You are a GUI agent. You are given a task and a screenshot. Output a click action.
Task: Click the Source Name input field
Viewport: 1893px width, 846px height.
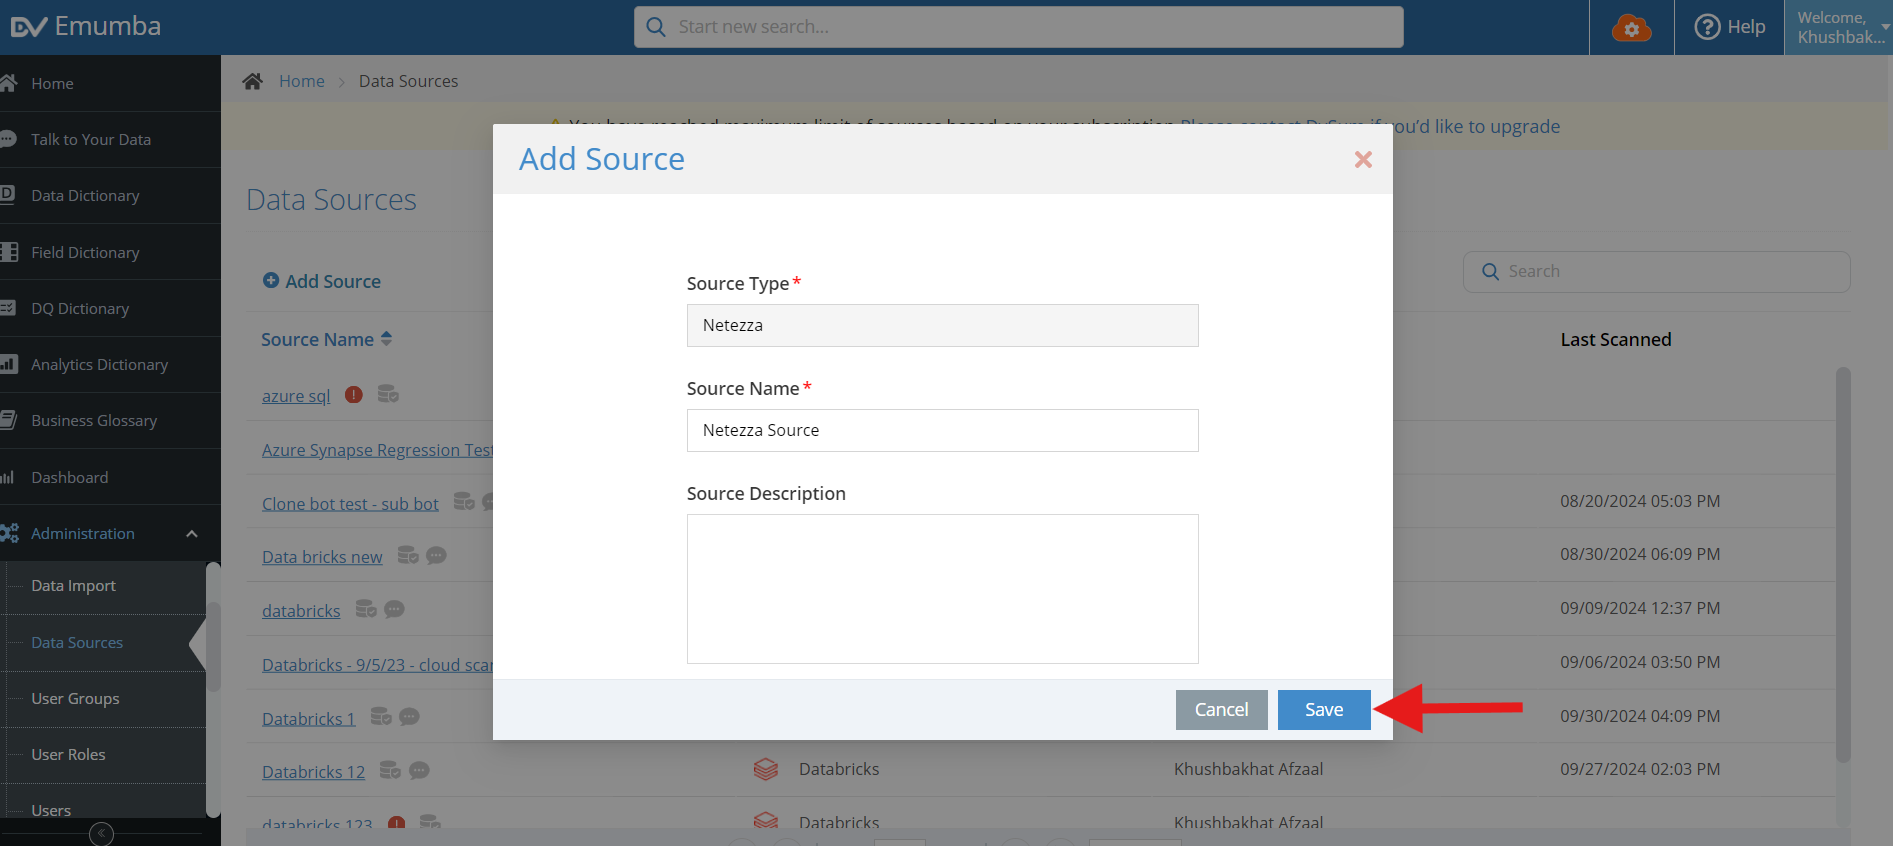pyautogui.click(x=942, y=431)
